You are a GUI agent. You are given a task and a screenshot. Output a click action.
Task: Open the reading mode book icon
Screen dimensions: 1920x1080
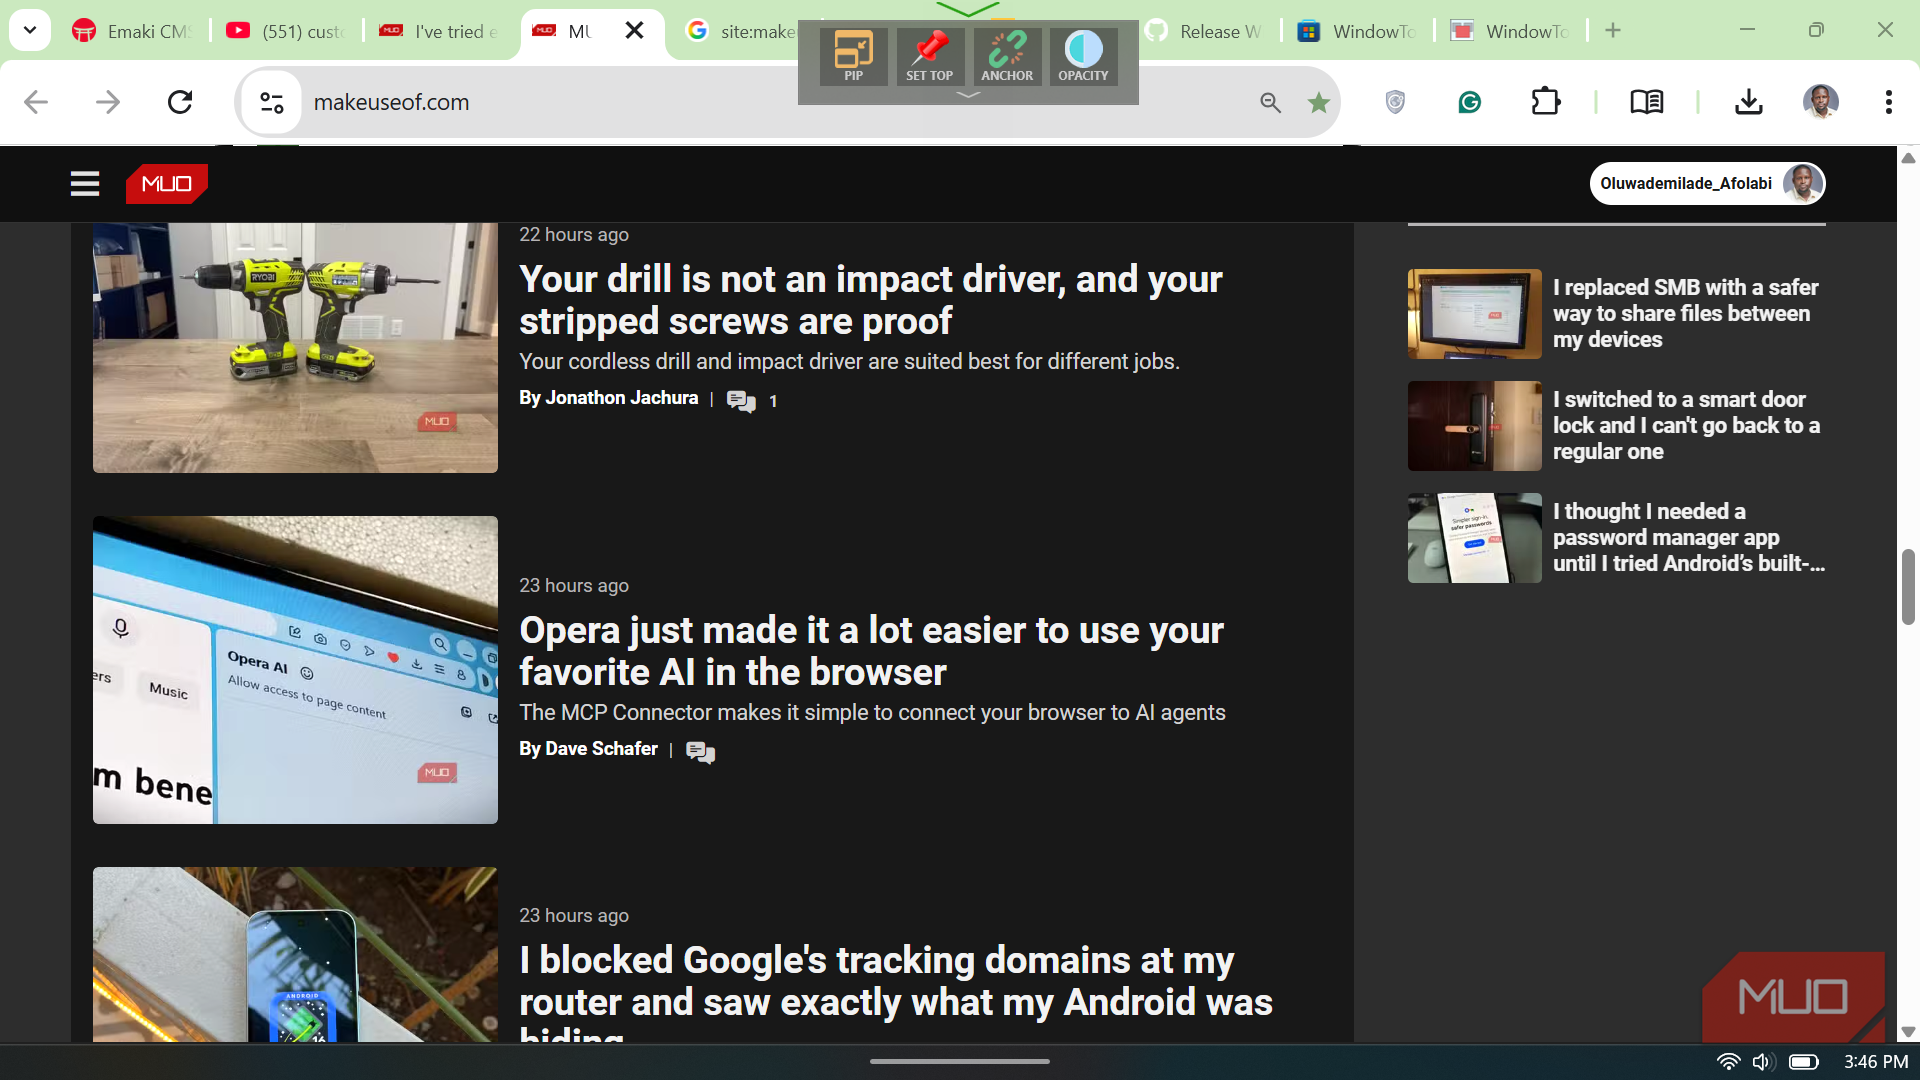click(1647, 102)
